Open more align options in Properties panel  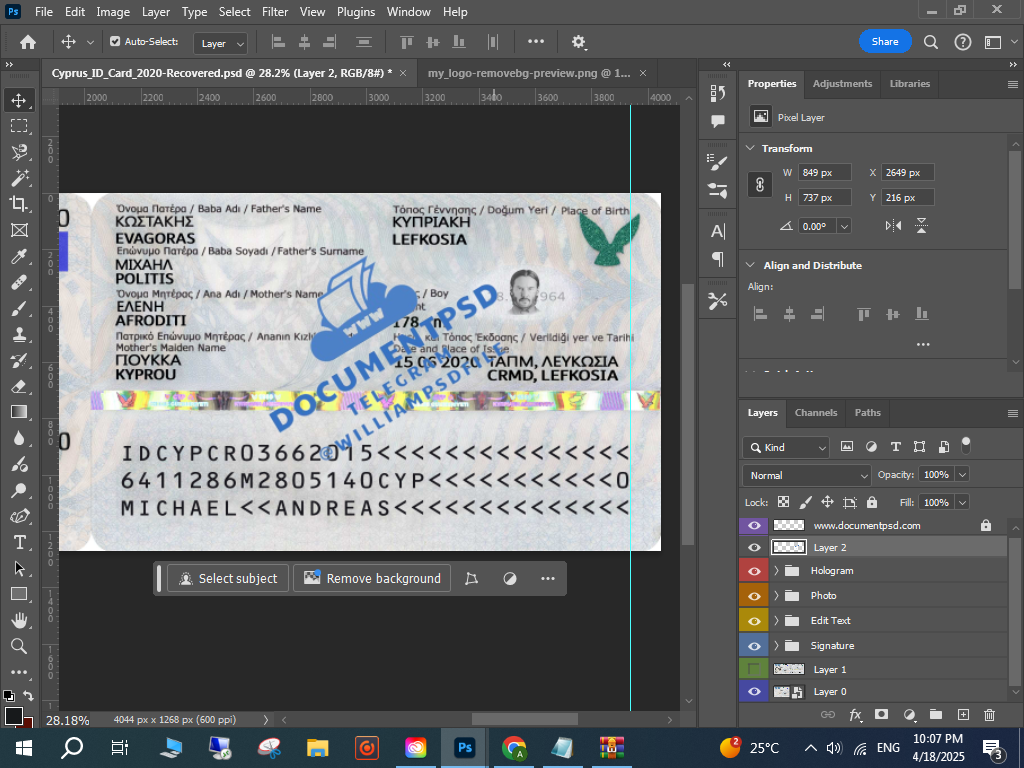coord(923,344)
